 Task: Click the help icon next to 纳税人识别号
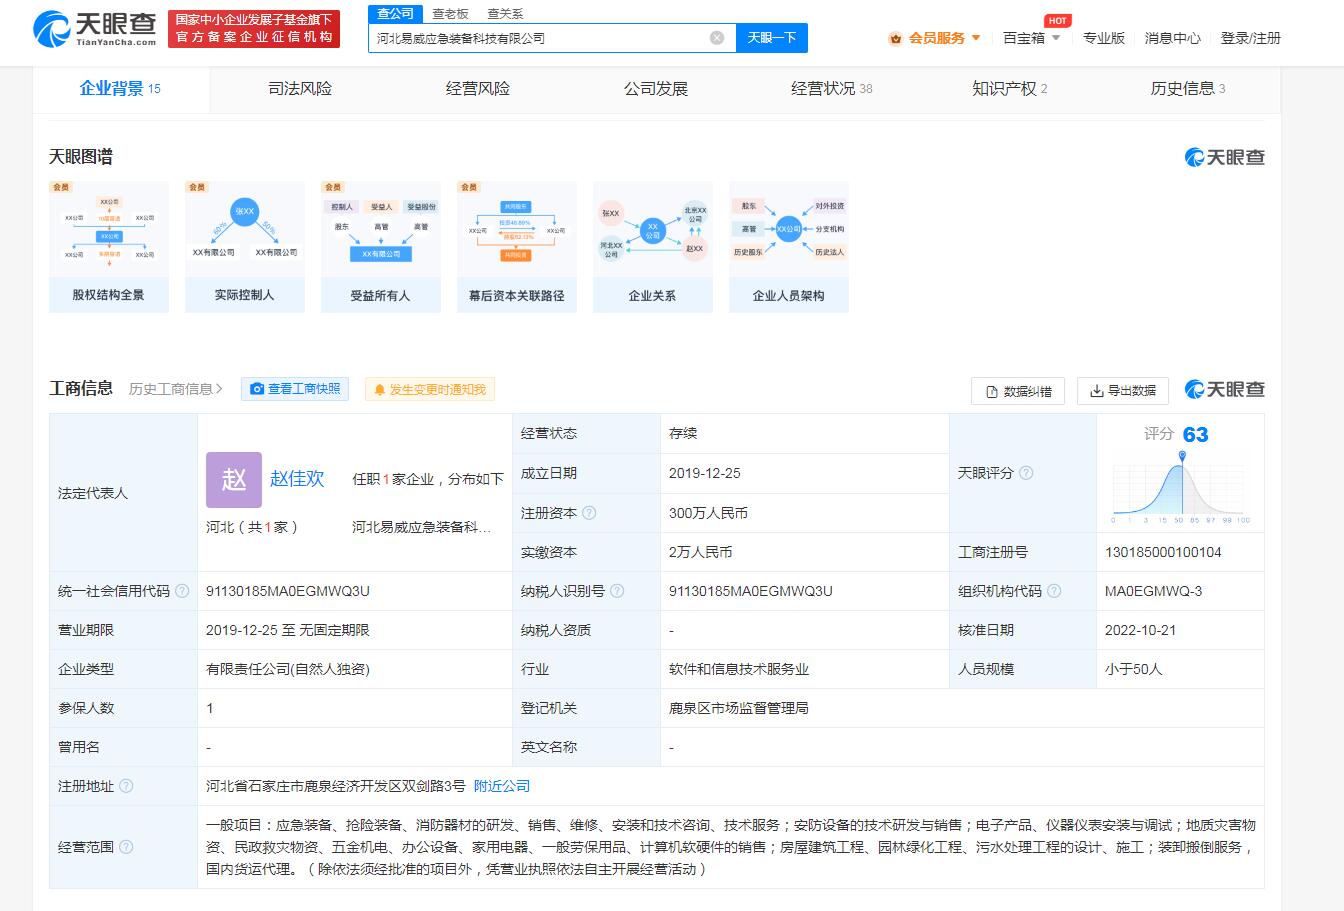[x=617, y=591]
